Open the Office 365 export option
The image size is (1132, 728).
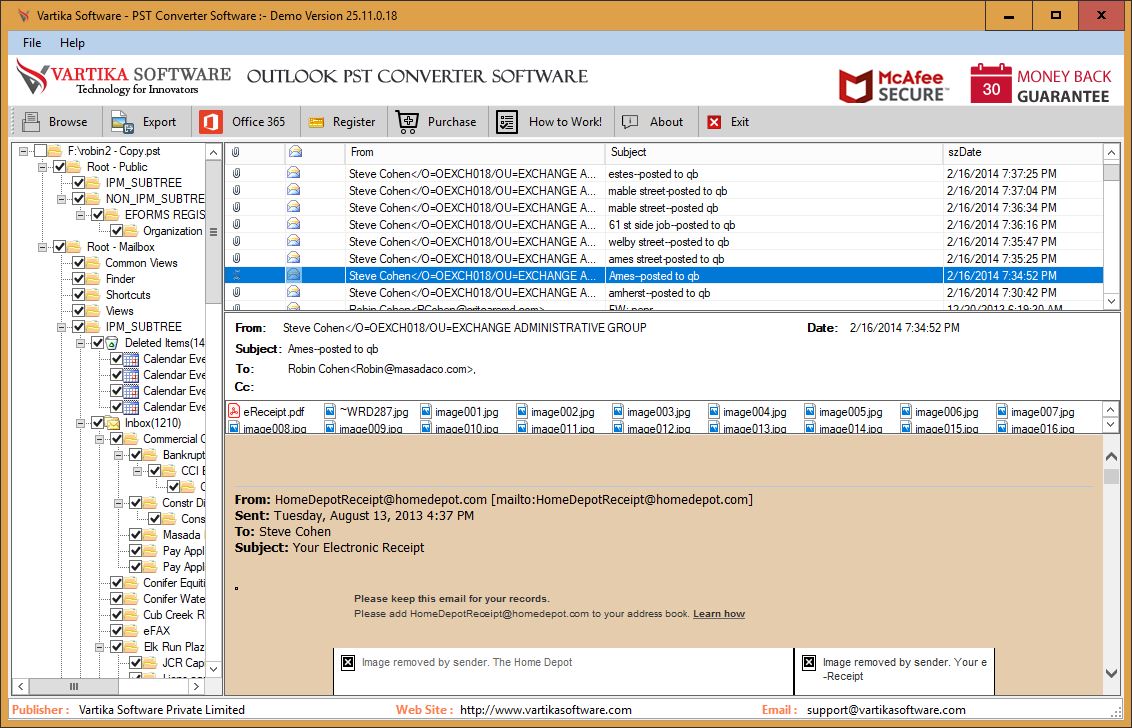[243, 122]
